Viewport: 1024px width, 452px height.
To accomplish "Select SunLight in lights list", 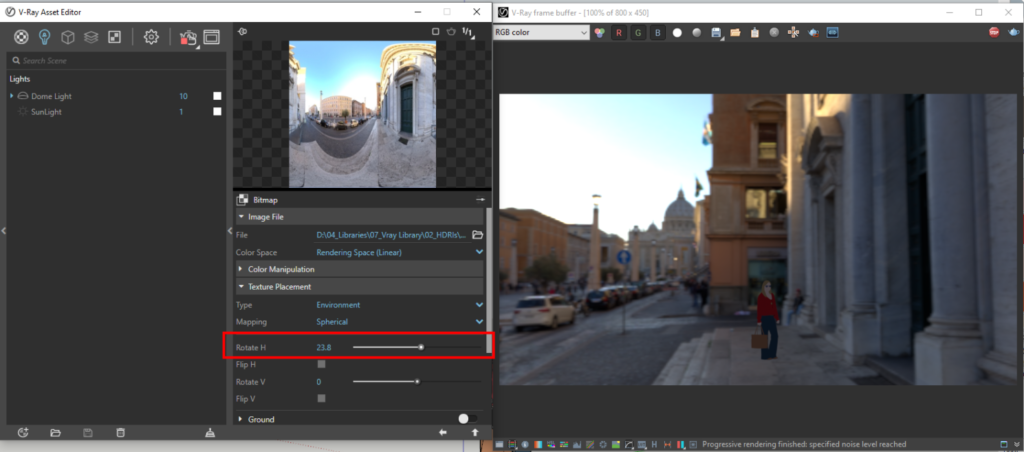I will tap(46, 112).
